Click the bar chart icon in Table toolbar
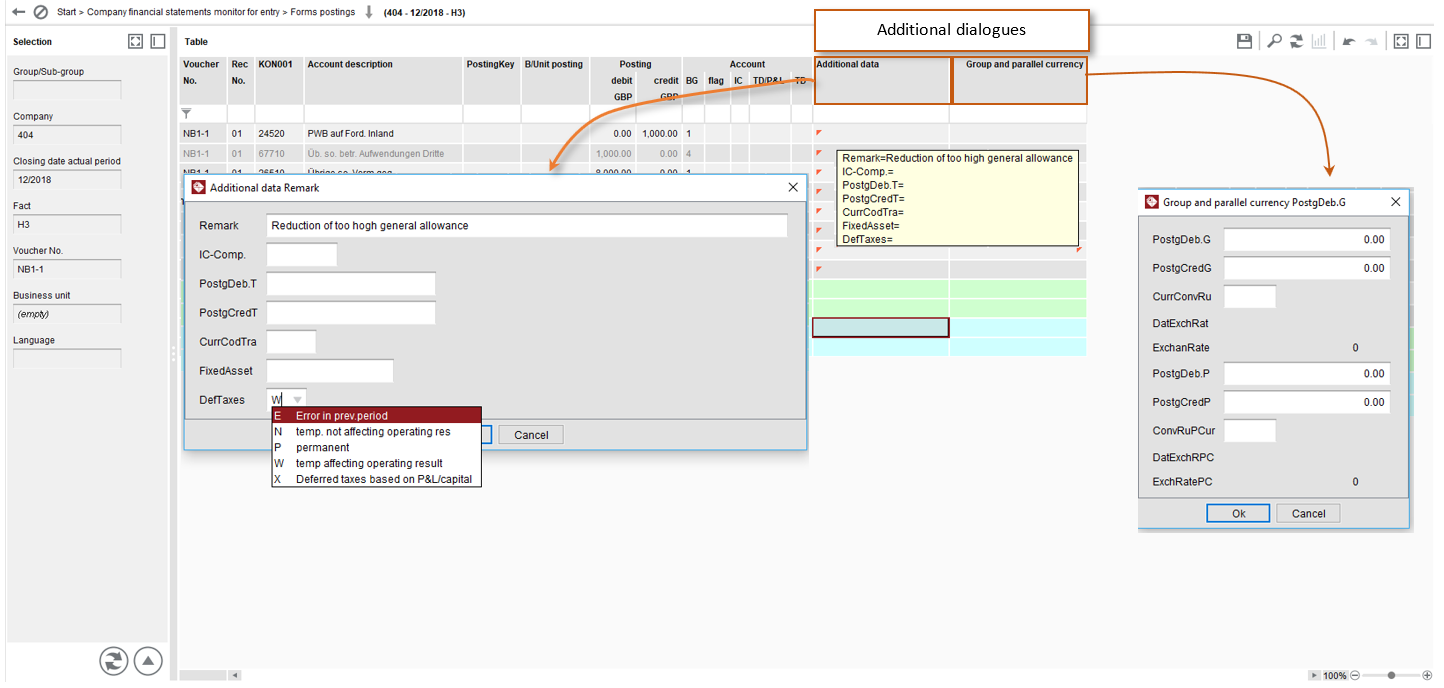Image resolution: width=1444 pixels, height=688 pixels. click(x=1319, y=41)
